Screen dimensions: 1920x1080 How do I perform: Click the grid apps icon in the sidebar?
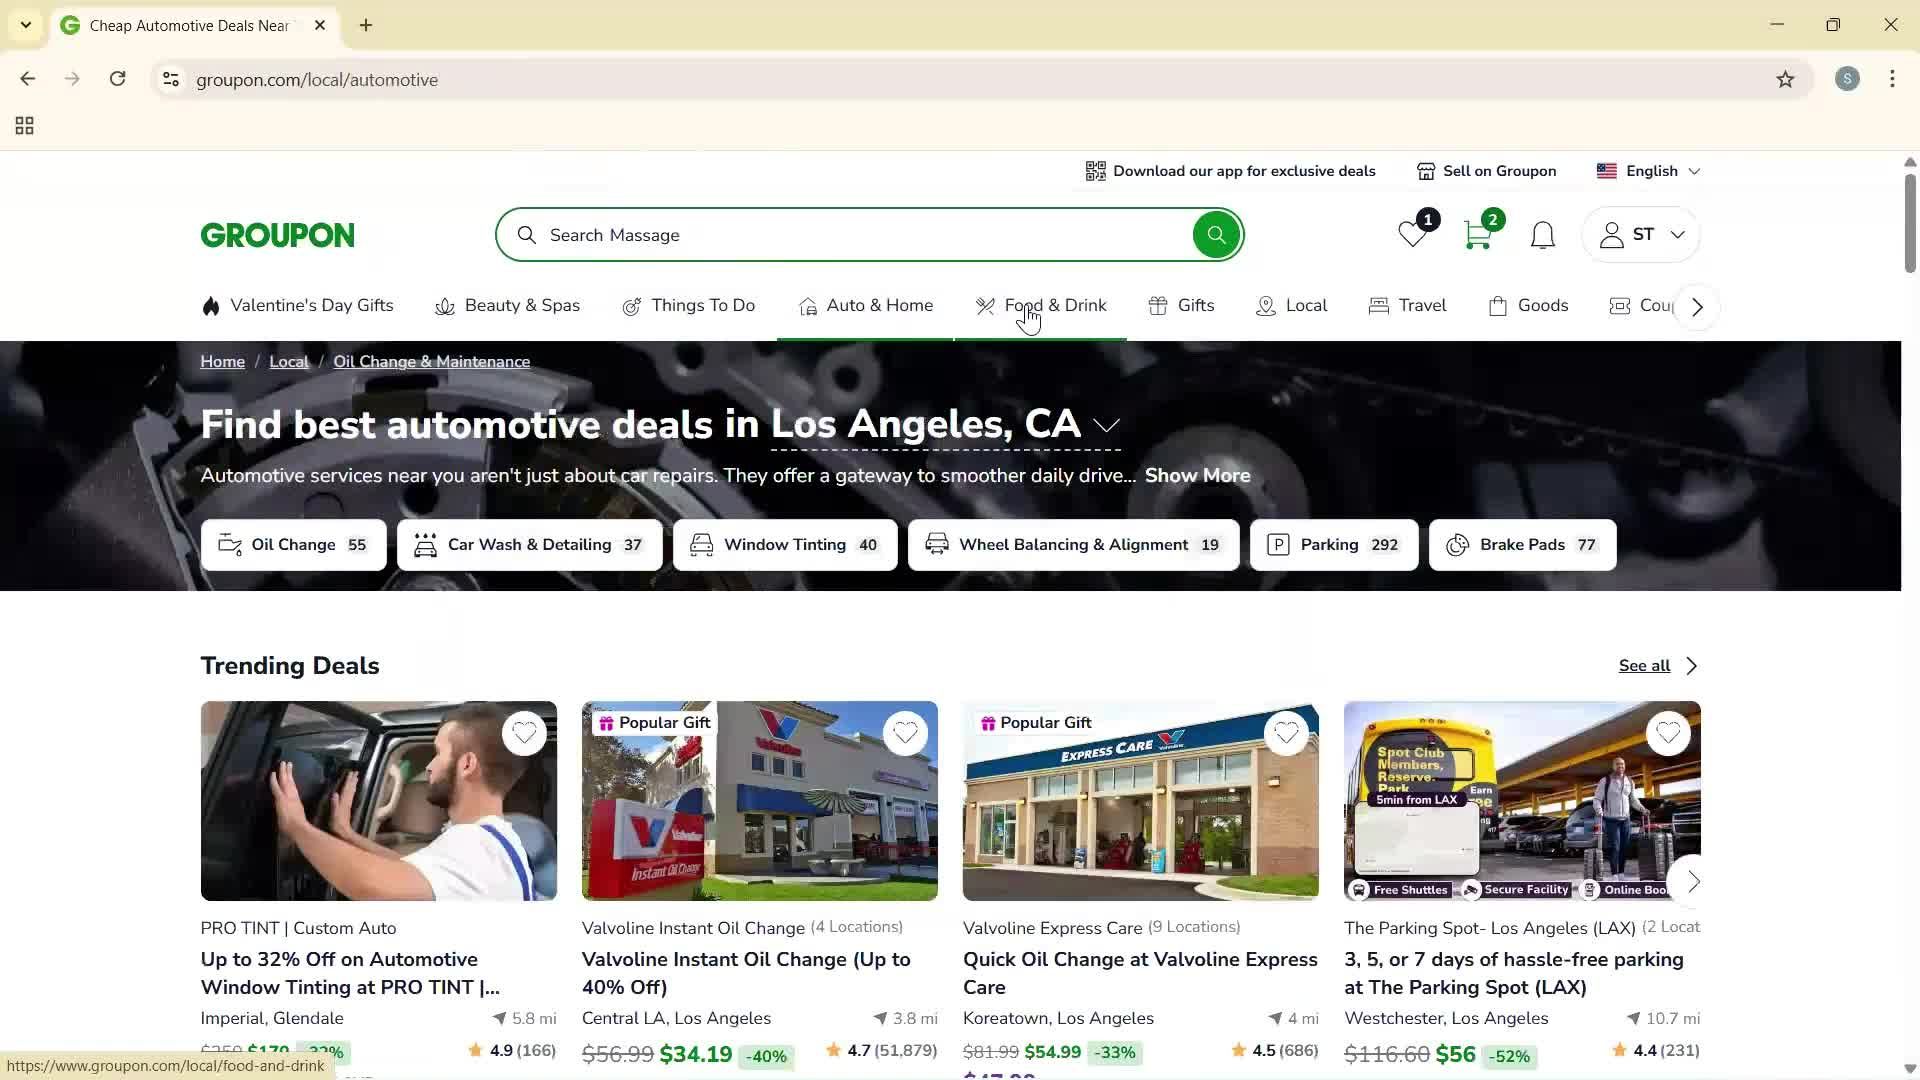[x=24, y=125]
